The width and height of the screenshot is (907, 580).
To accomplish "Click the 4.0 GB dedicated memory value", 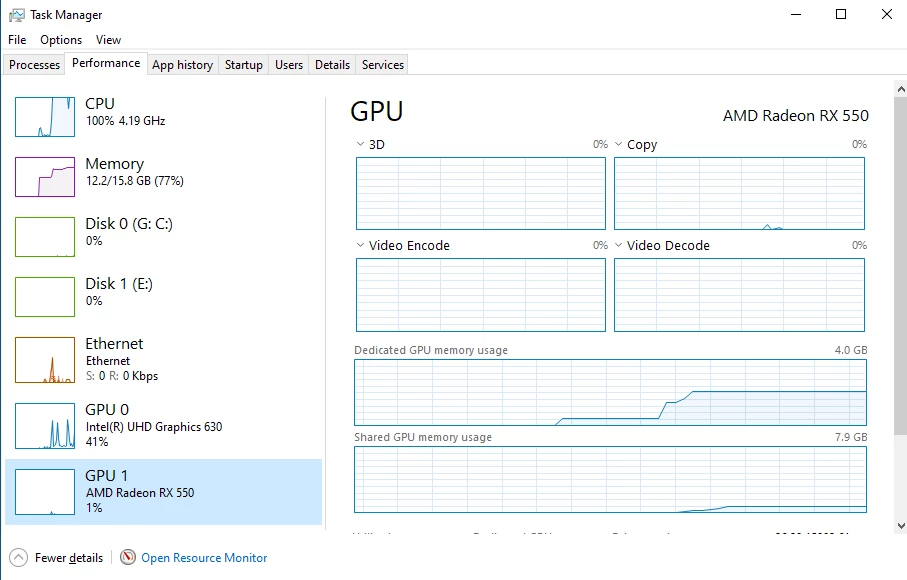I will [851, 350].
